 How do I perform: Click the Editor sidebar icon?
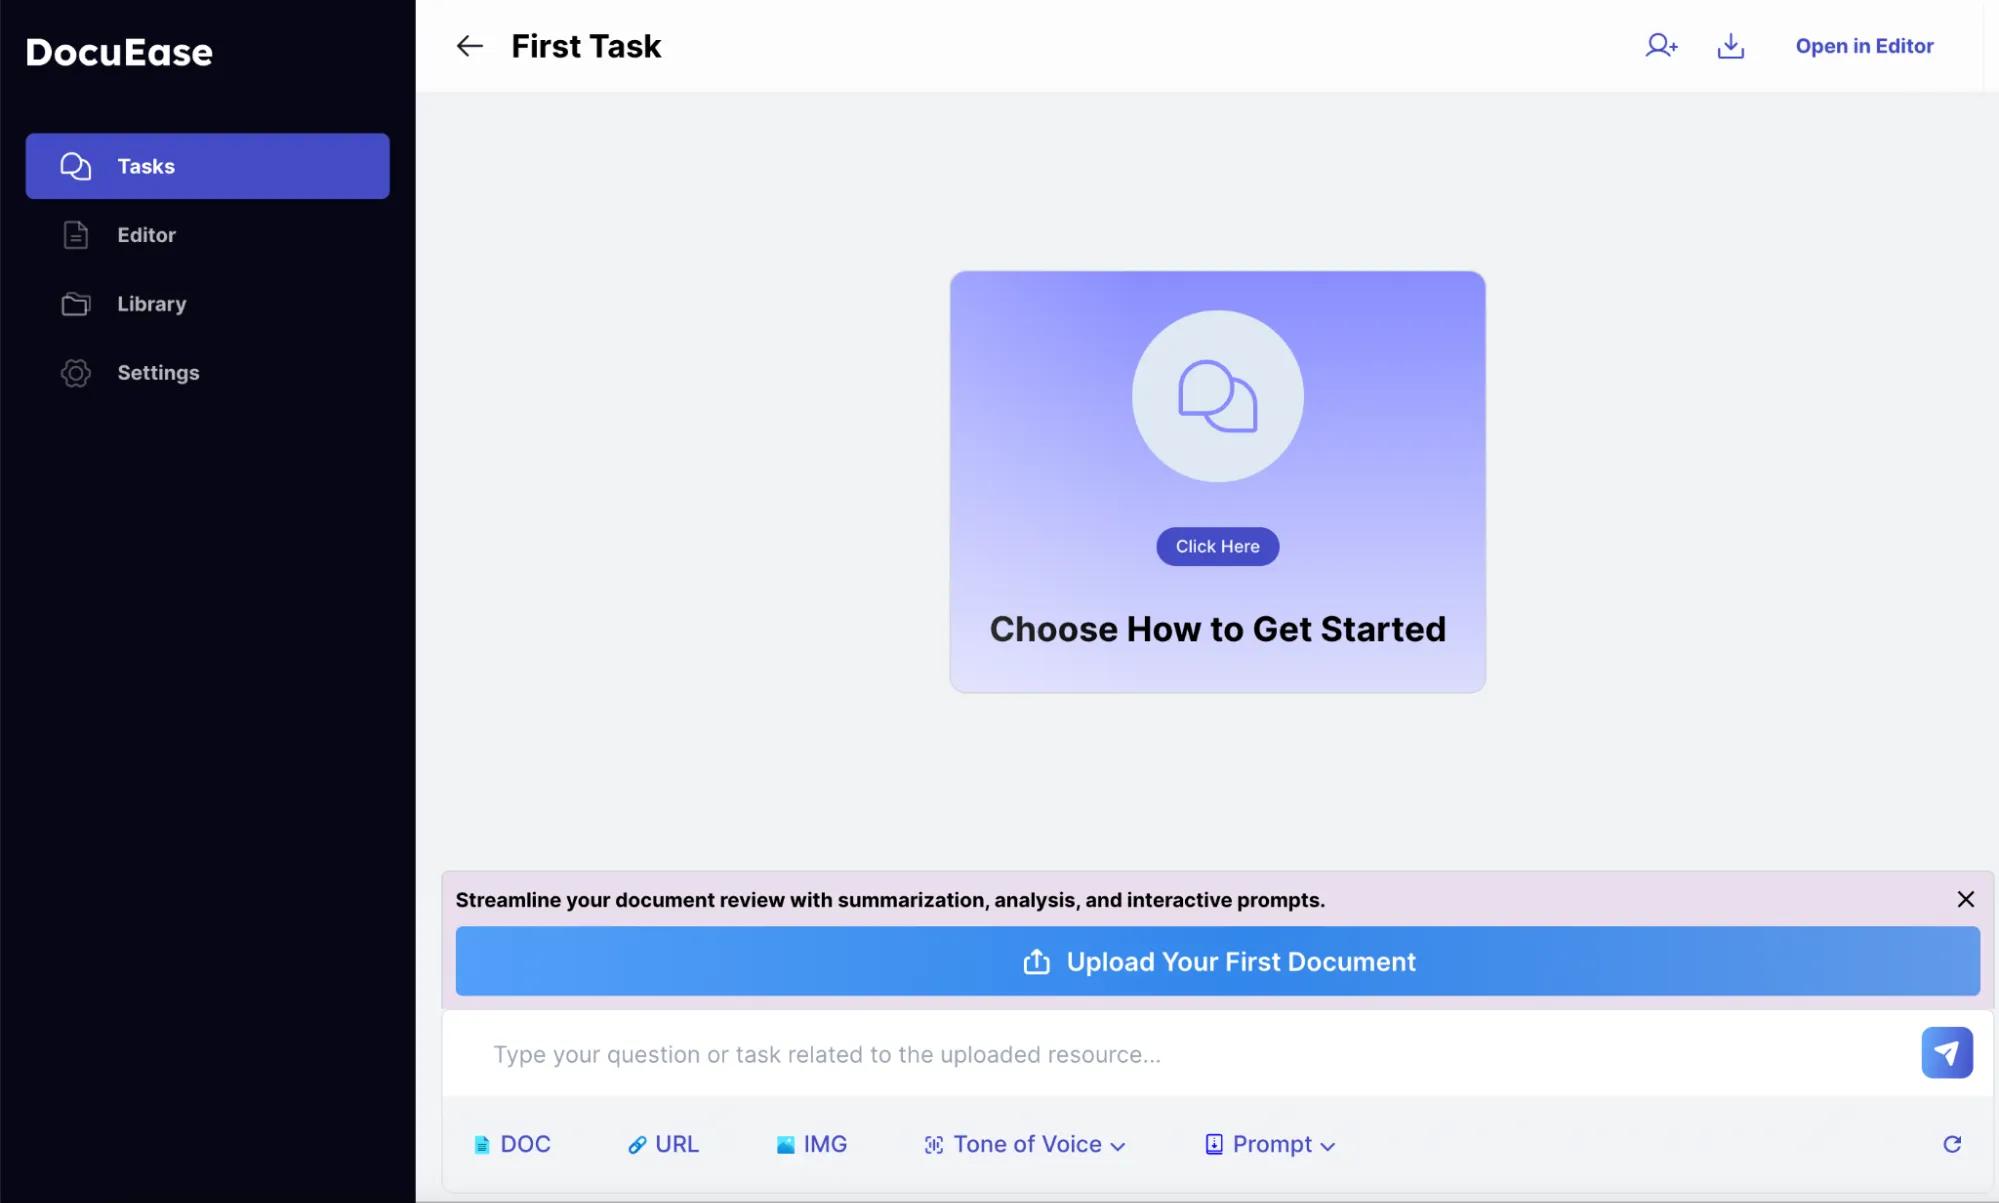point(74,234)
